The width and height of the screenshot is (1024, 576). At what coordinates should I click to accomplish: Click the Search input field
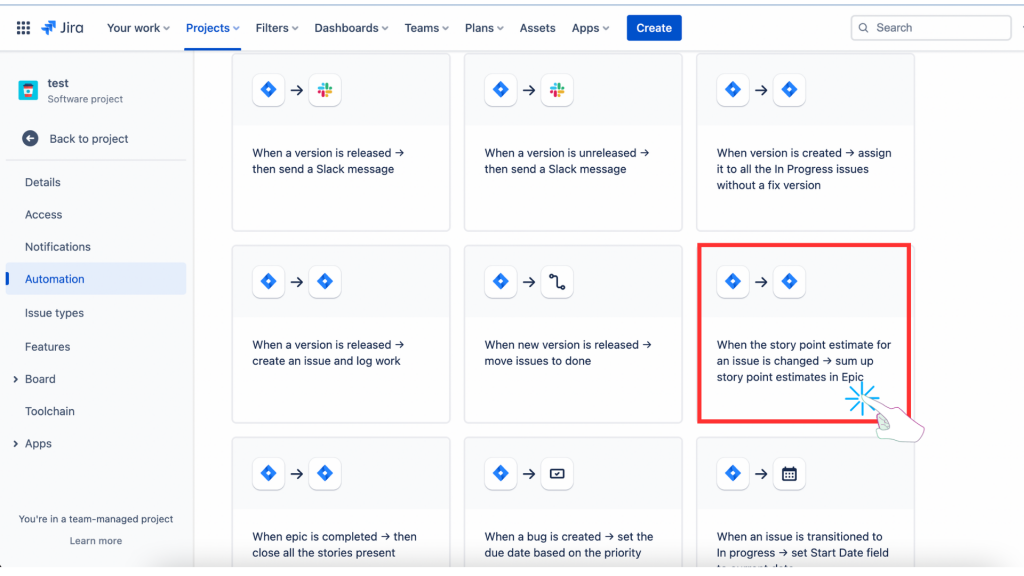931,27
